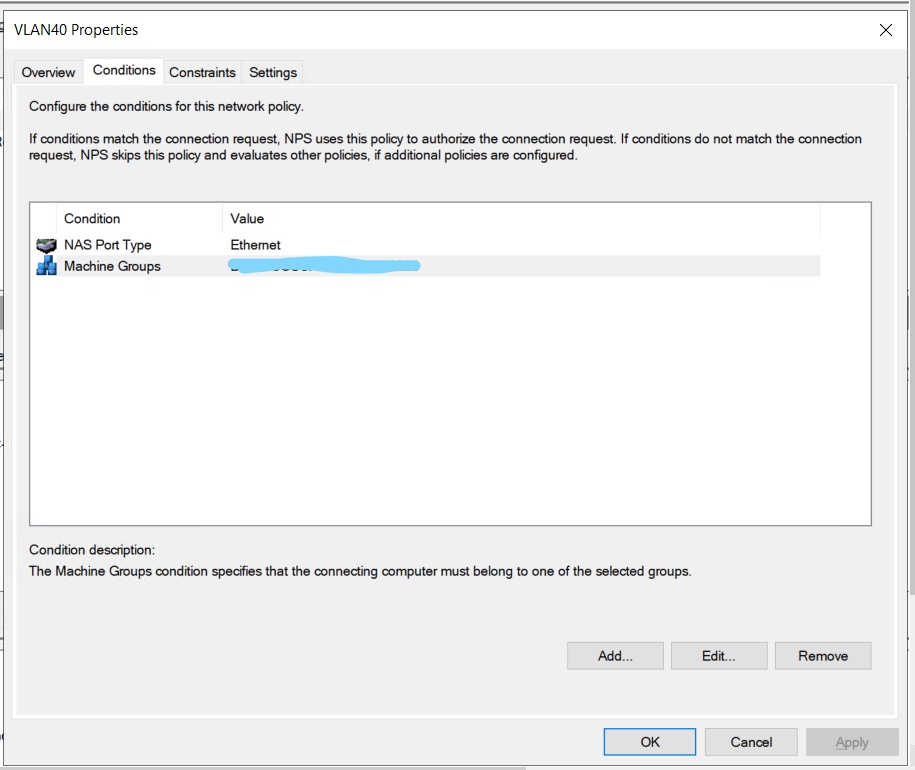Click Cancel to discard changes
This screenshot has height=770, width=915.
(x=751, y=742)
